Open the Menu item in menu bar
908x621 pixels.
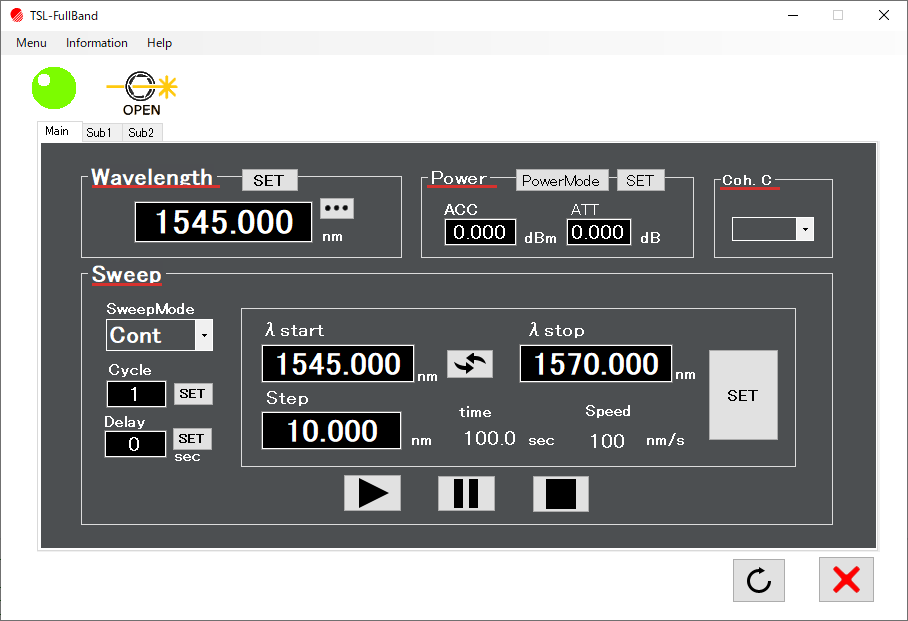coord(31,43)
